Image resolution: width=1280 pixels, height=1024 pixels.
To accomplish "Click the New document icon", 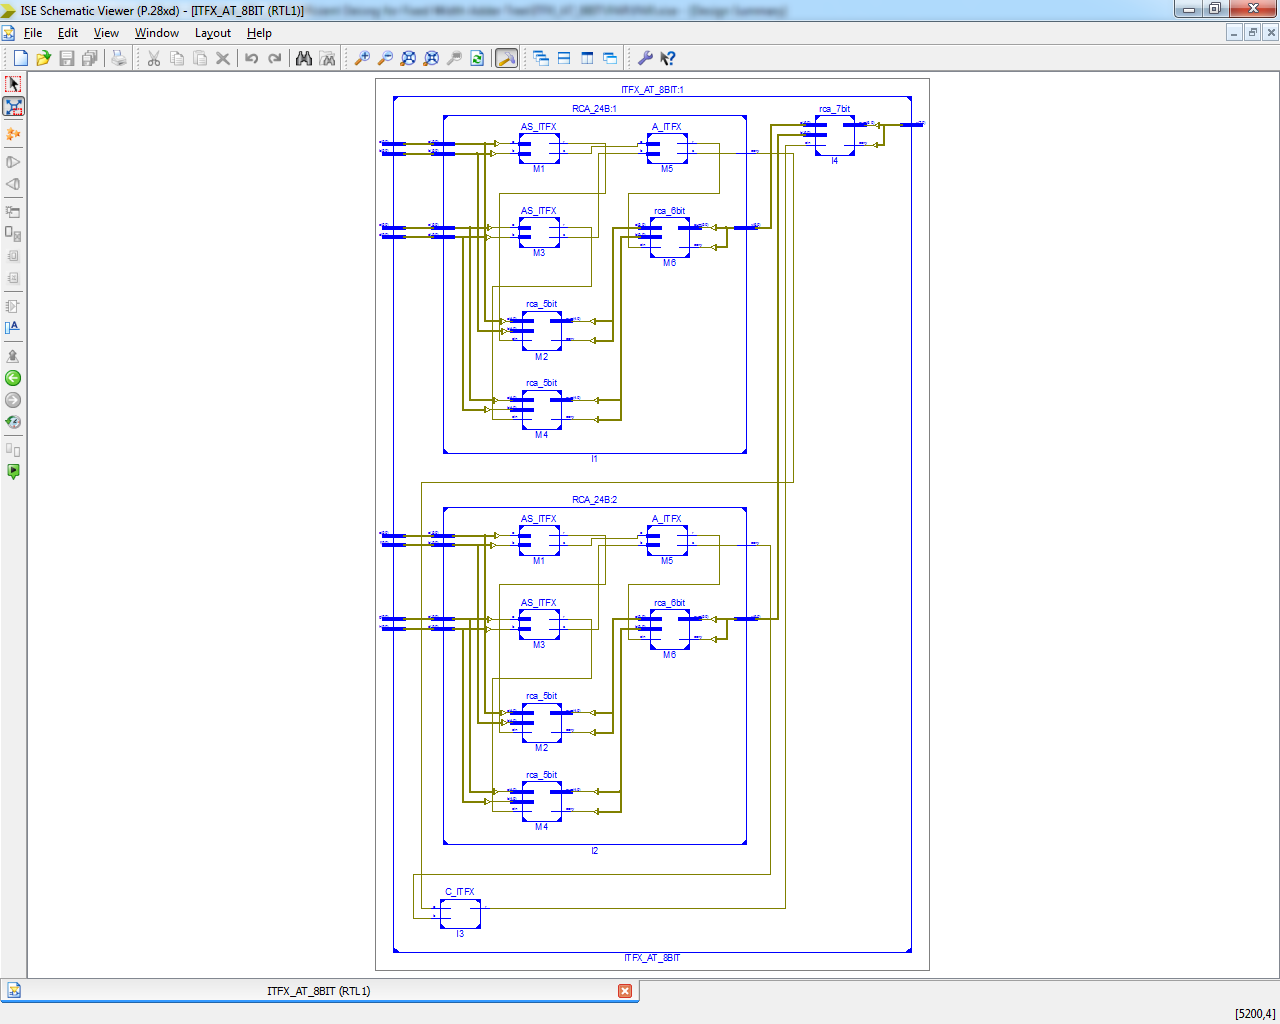I will pos(20,58).
